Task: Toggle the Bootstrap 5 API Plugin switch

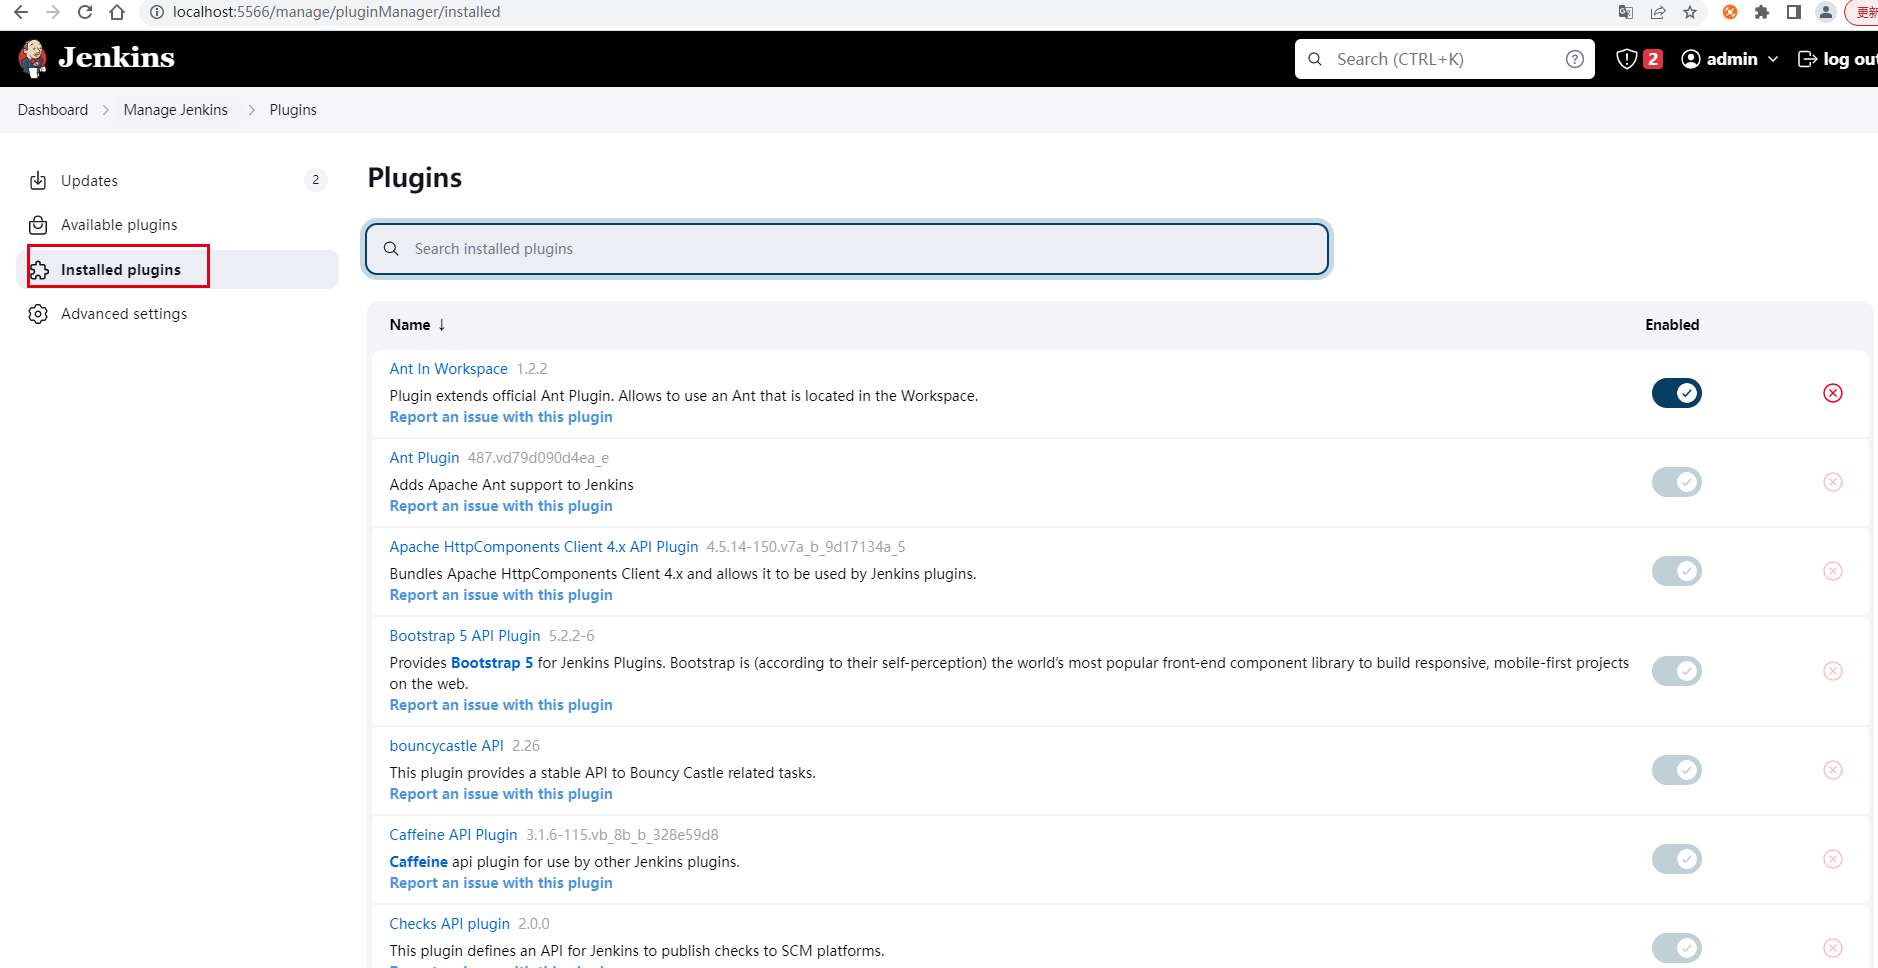Action: [x=1677, y=671]
